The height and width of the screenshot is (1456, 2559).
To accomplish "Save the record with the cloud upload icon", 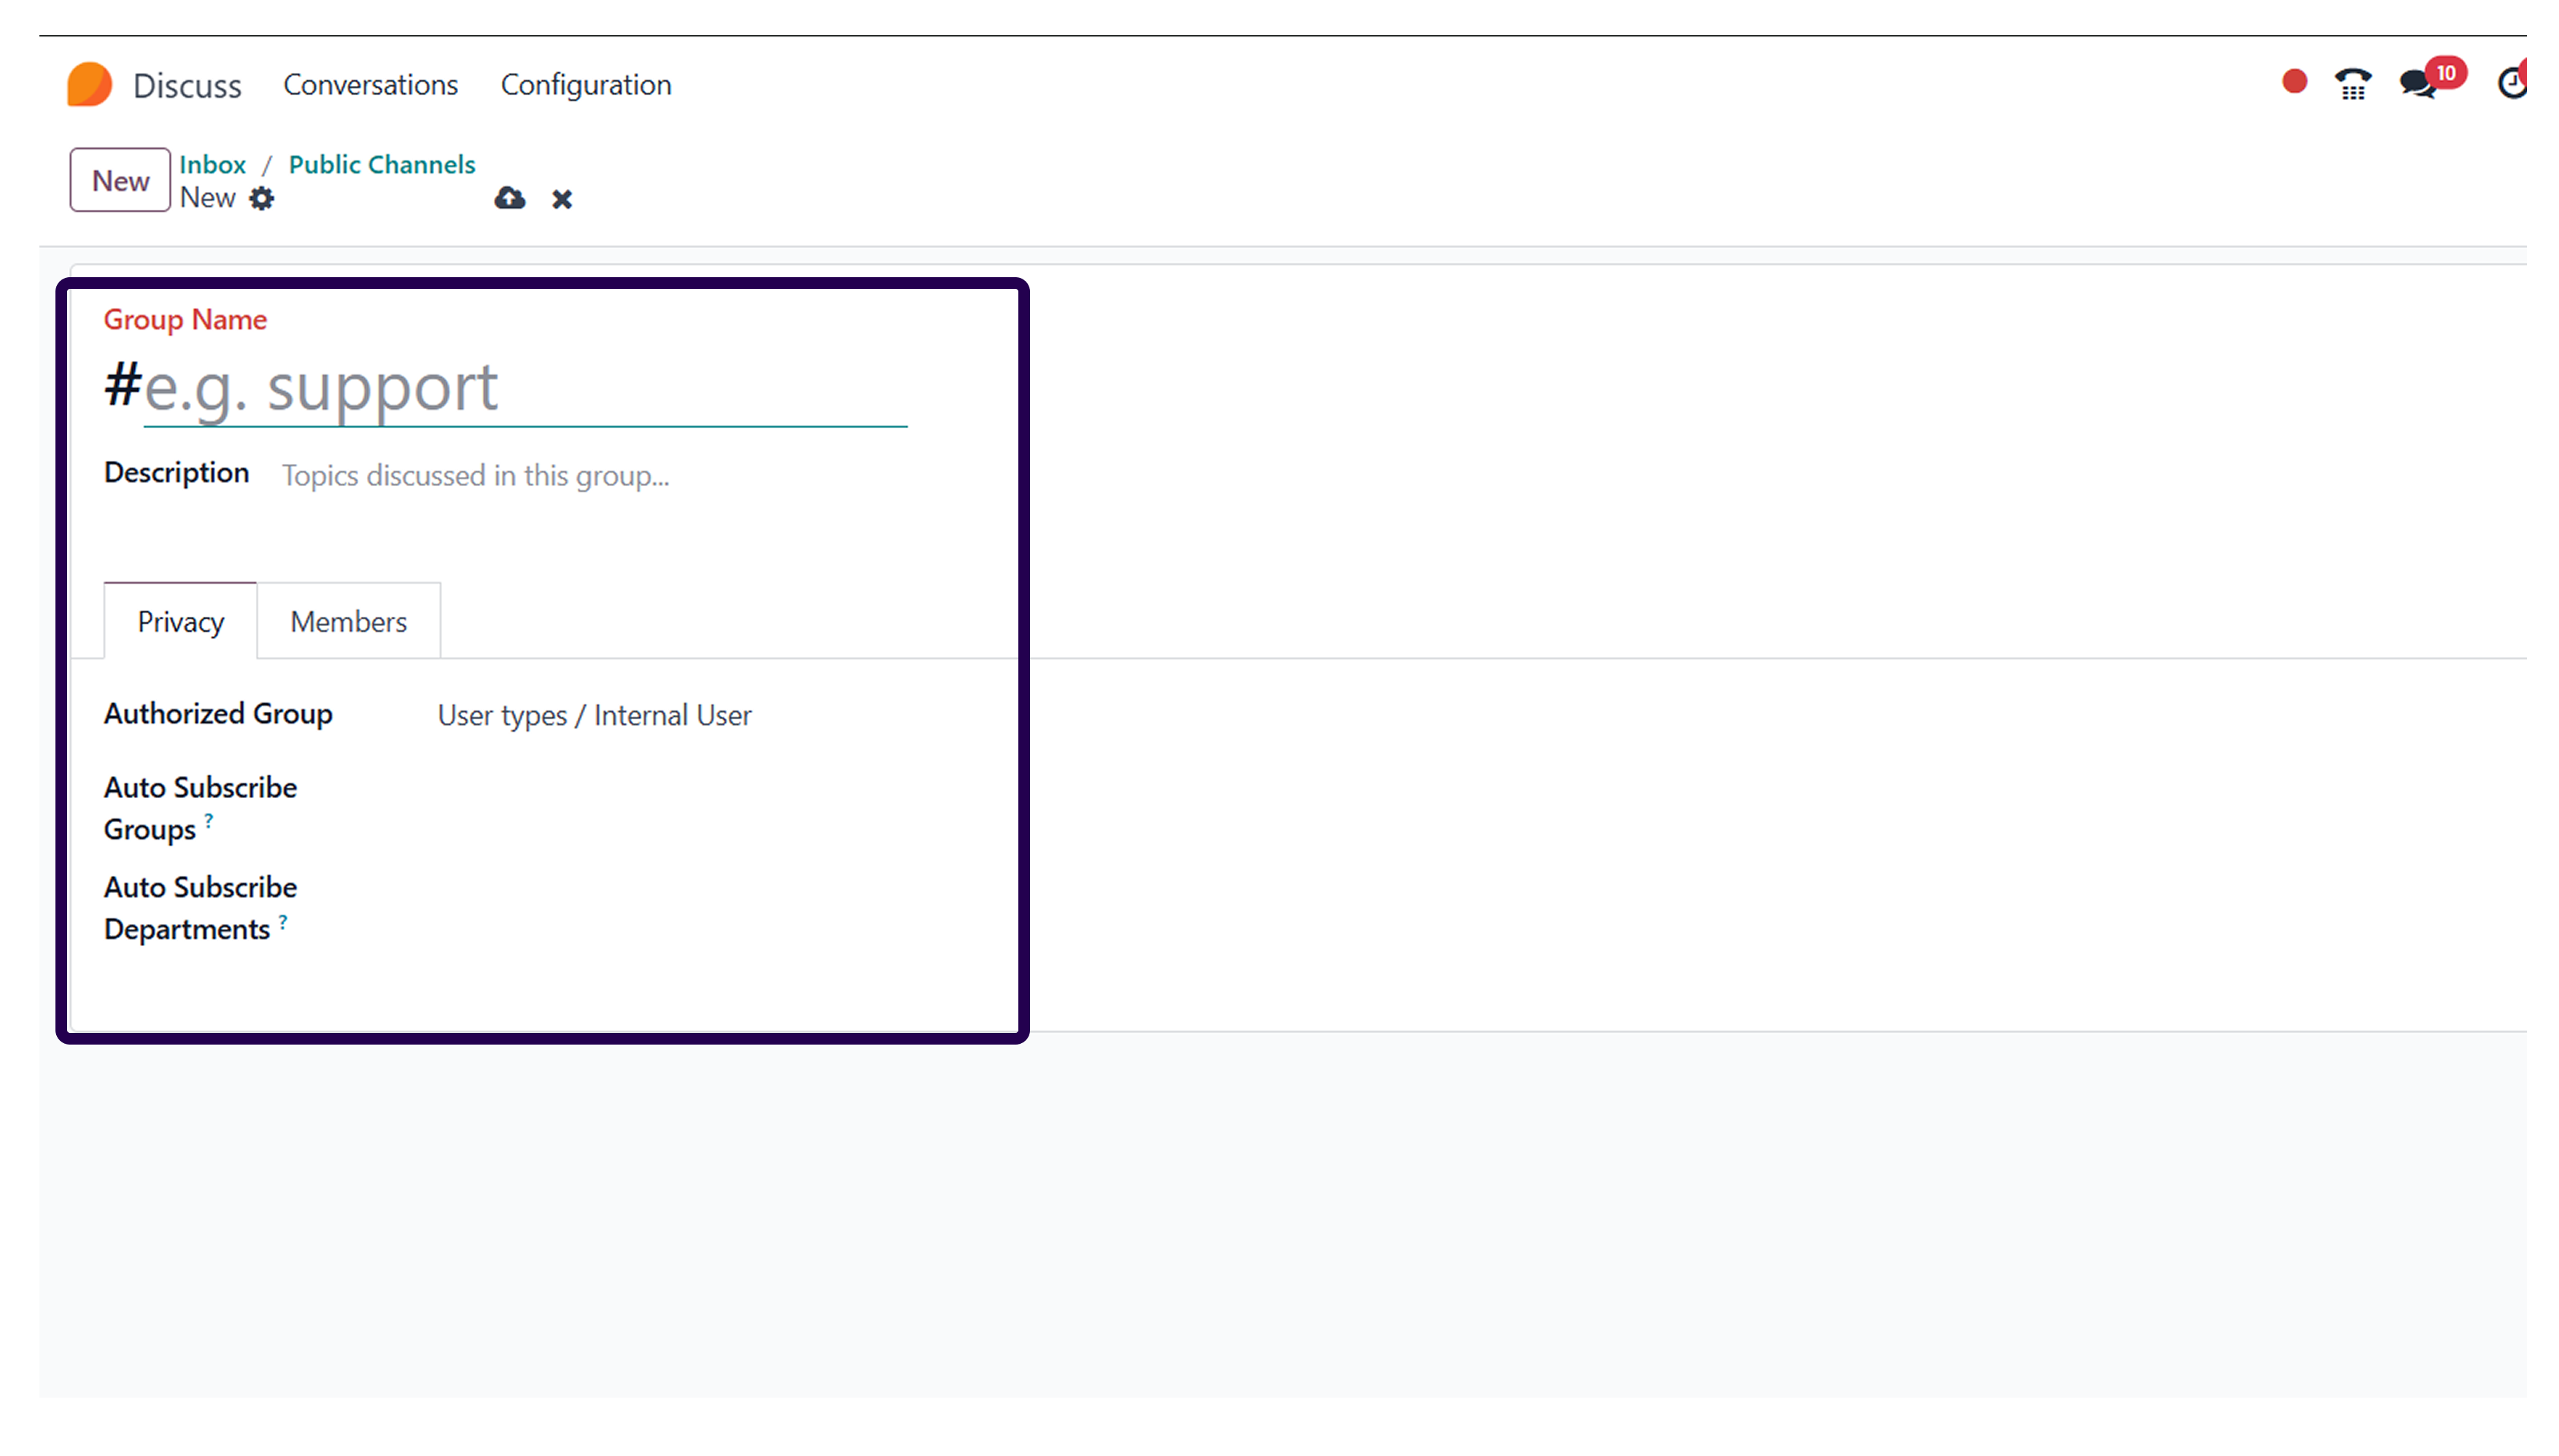I will click(x=510, y=199).
